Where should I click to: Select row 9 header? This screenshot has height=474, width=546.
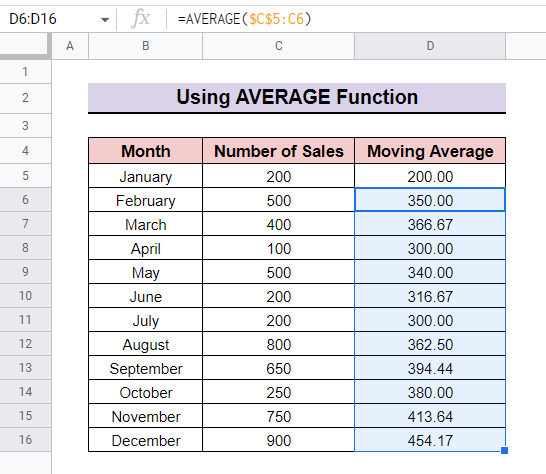pyautogui.click(x=25, y=272)
